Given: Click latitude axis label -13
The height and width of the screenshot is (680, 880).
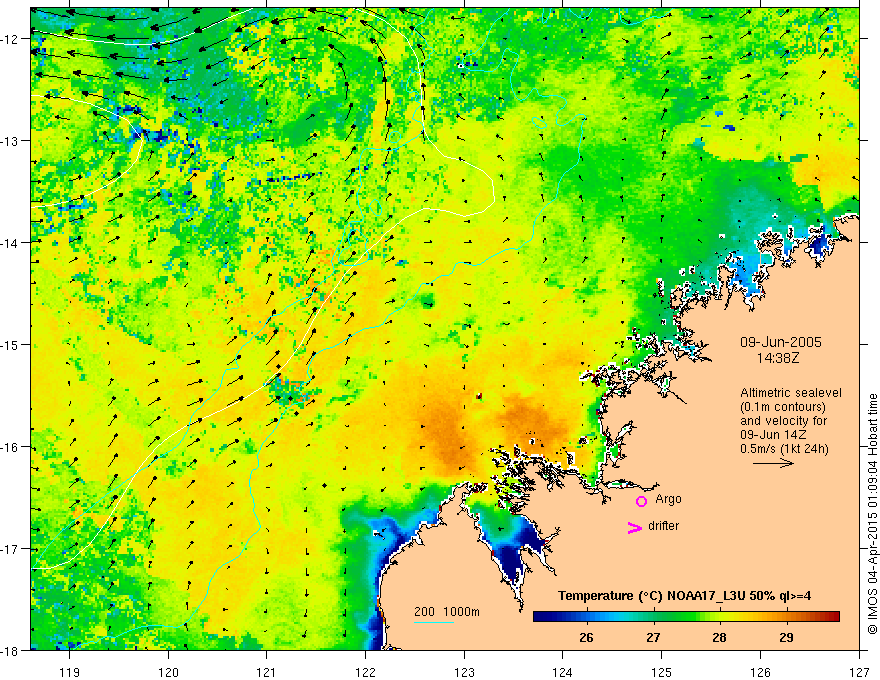Looking at the screenshot, I should 11,141.
